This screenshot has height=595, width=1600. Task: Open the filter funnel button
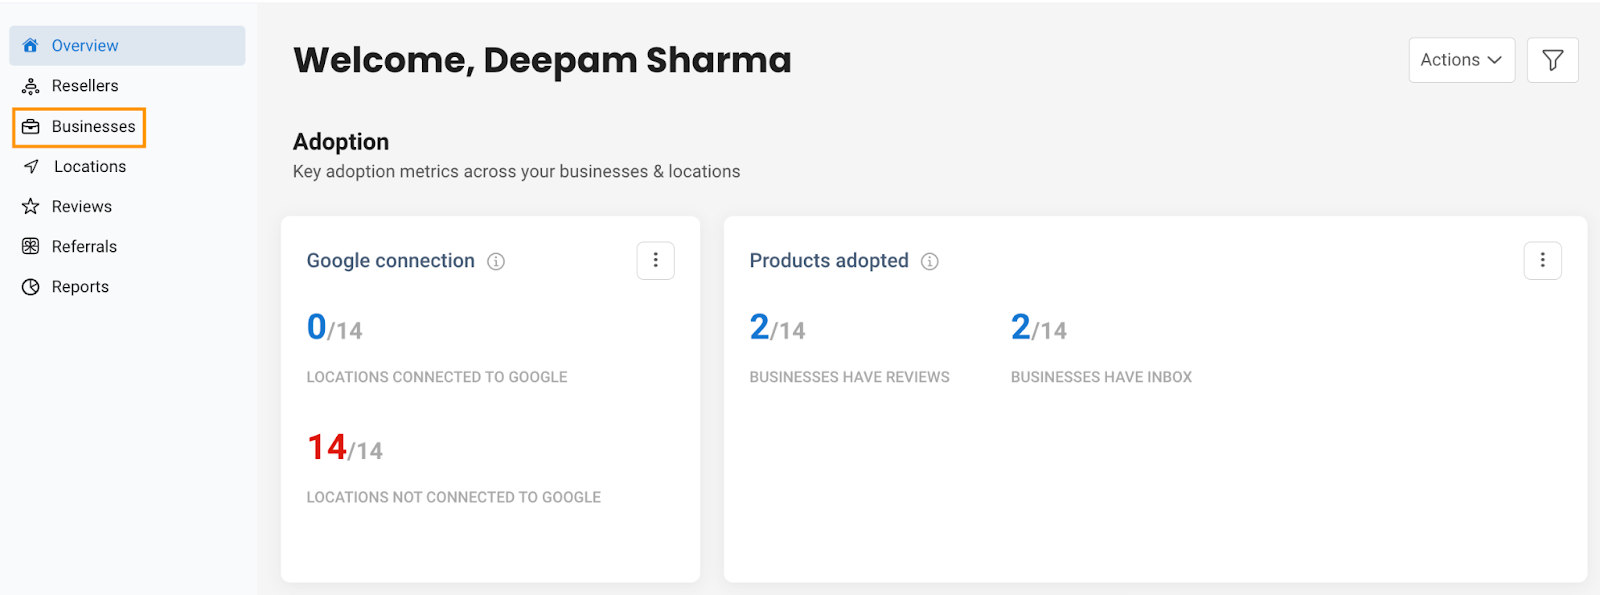click(1552, 60)
